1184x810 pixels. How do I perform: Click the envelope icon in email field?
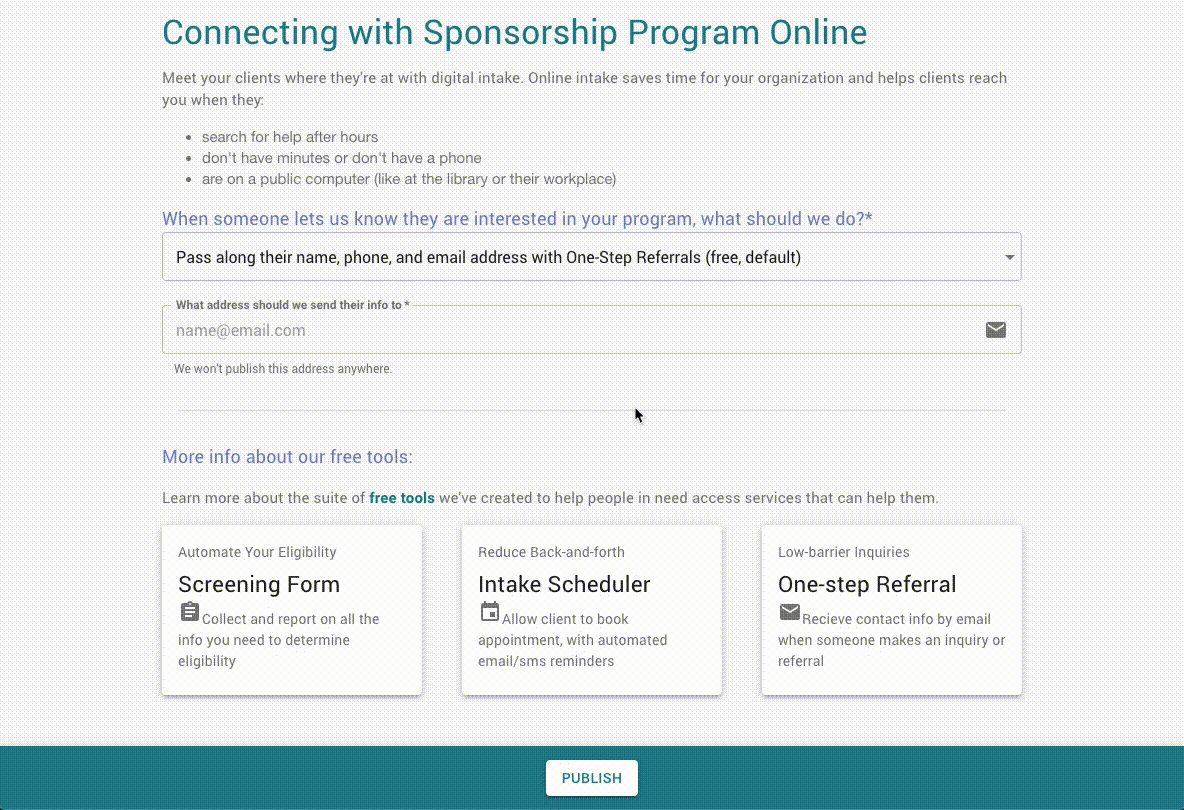coord(995,330)
